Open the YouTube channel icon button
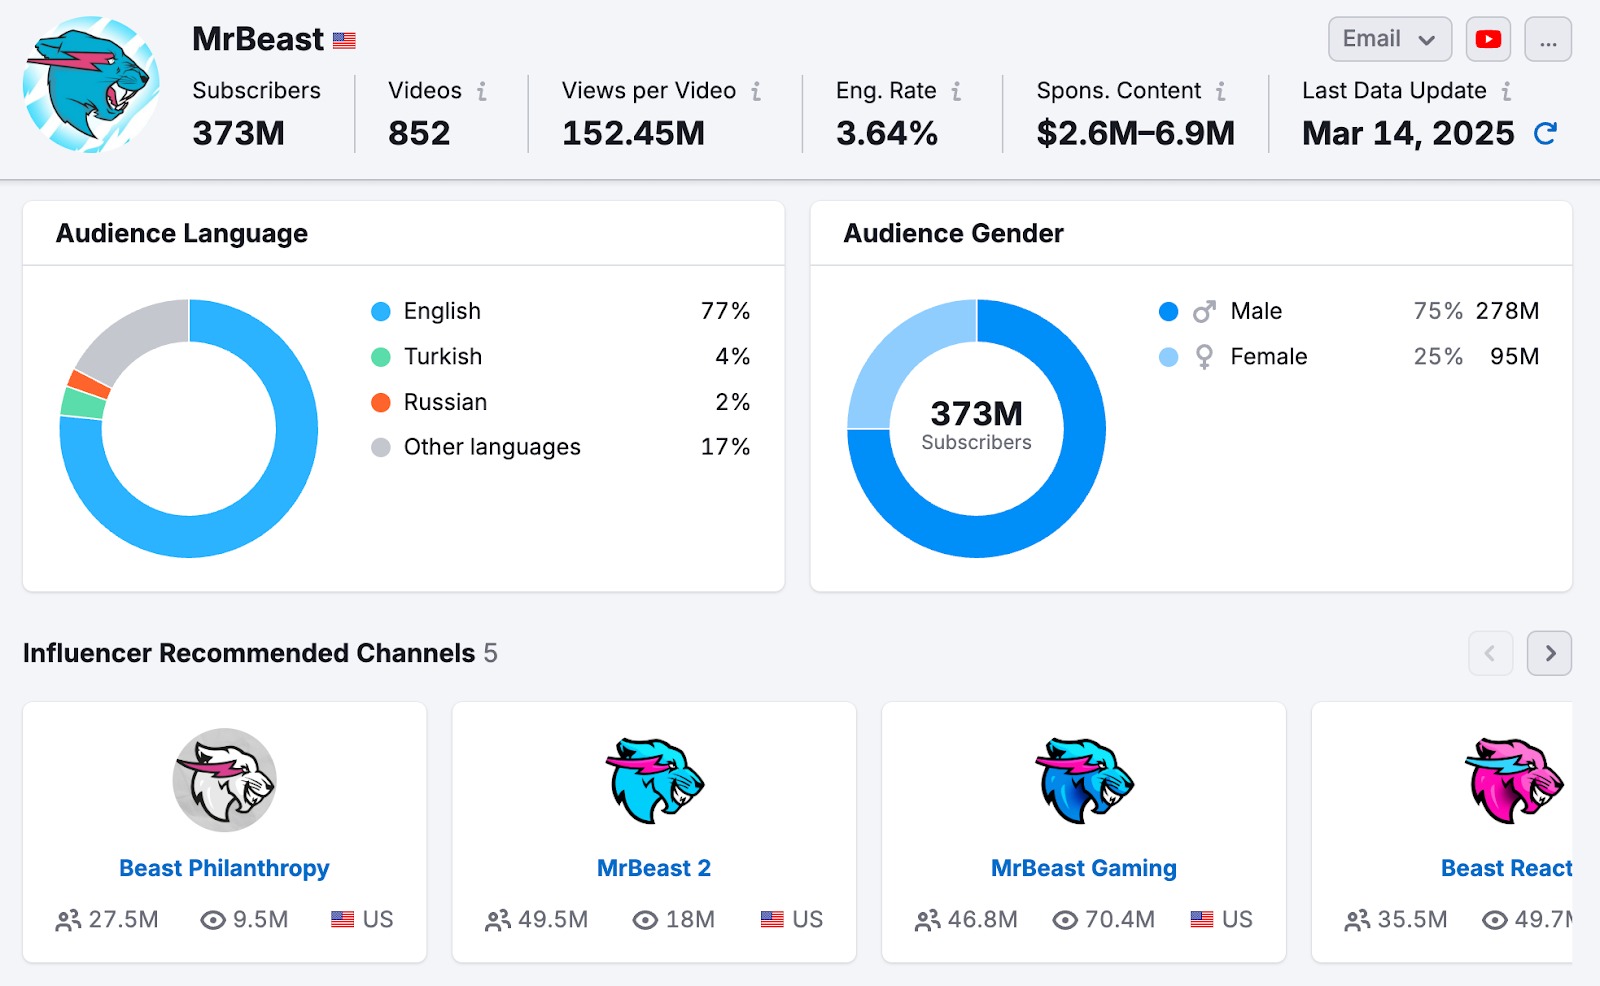This screenshot has width=1600, height=986. tap(1488, 39)
